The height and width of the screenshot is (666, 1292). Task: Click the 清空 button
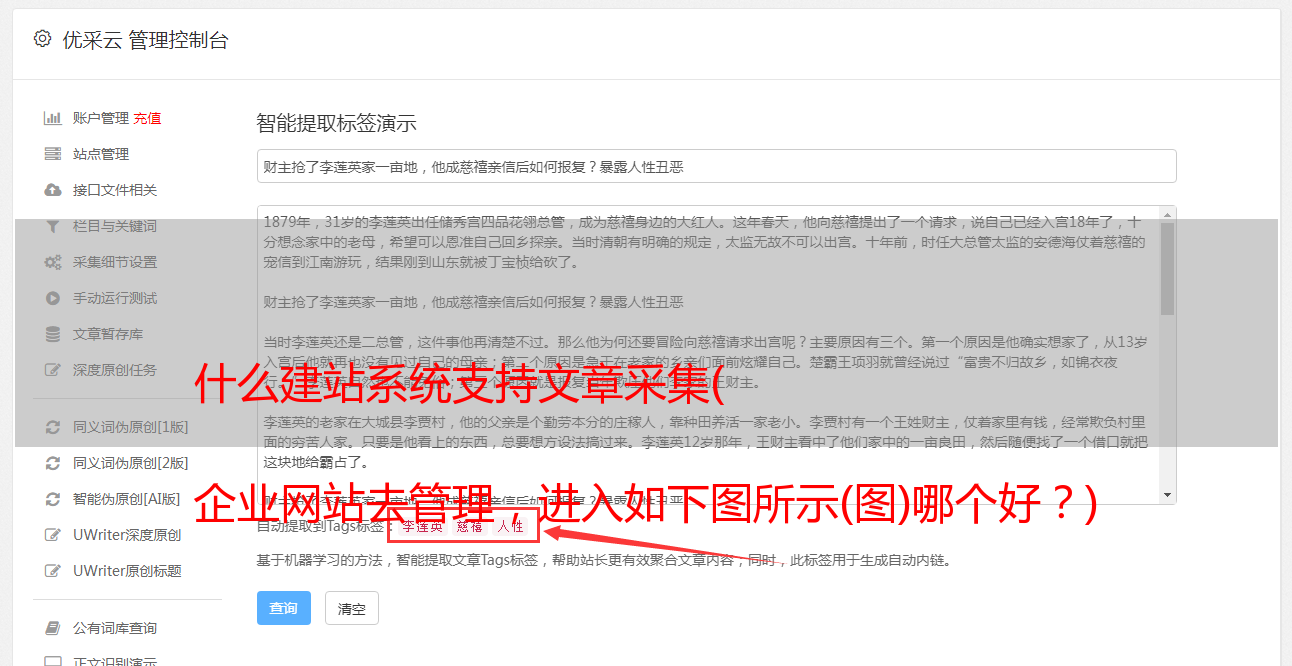click(352, 608)
